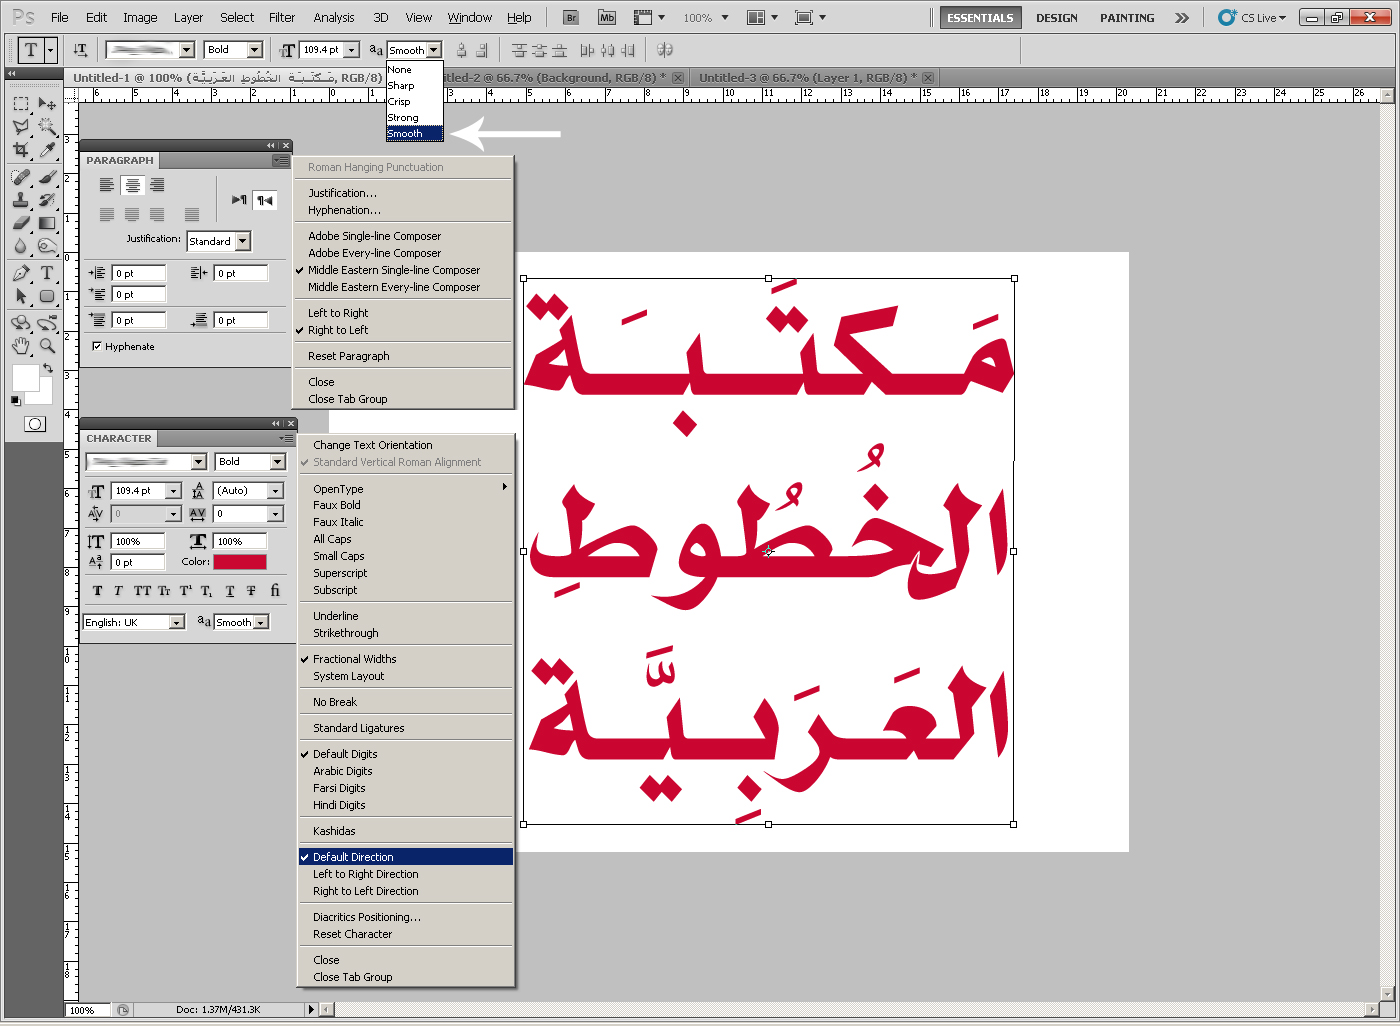Click the center text alignment icon
This screenshot has width=1400, height=1026.
[132, 185]
